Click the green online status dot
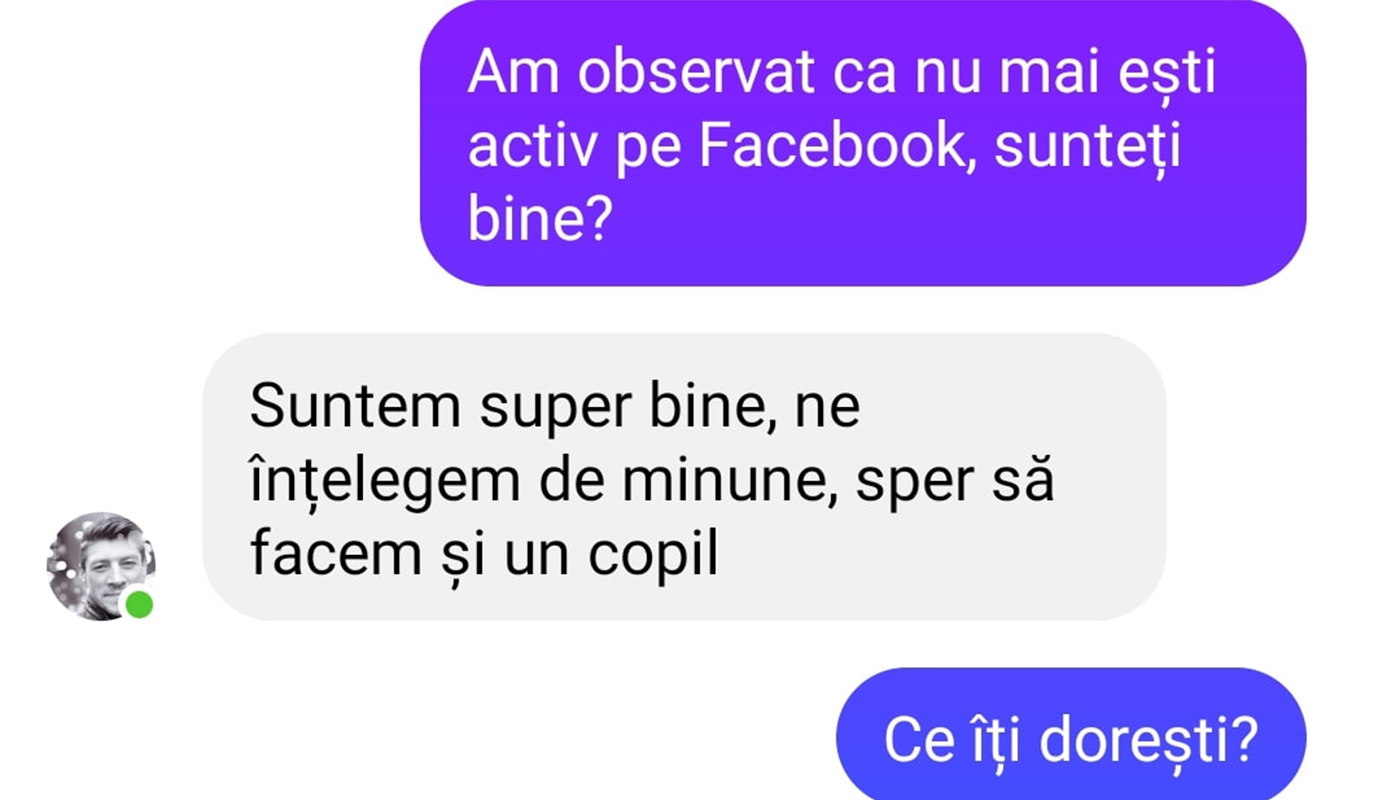The width and height of the screenshot is (1400, 800). pyautogui.click(x=139, y=604)
